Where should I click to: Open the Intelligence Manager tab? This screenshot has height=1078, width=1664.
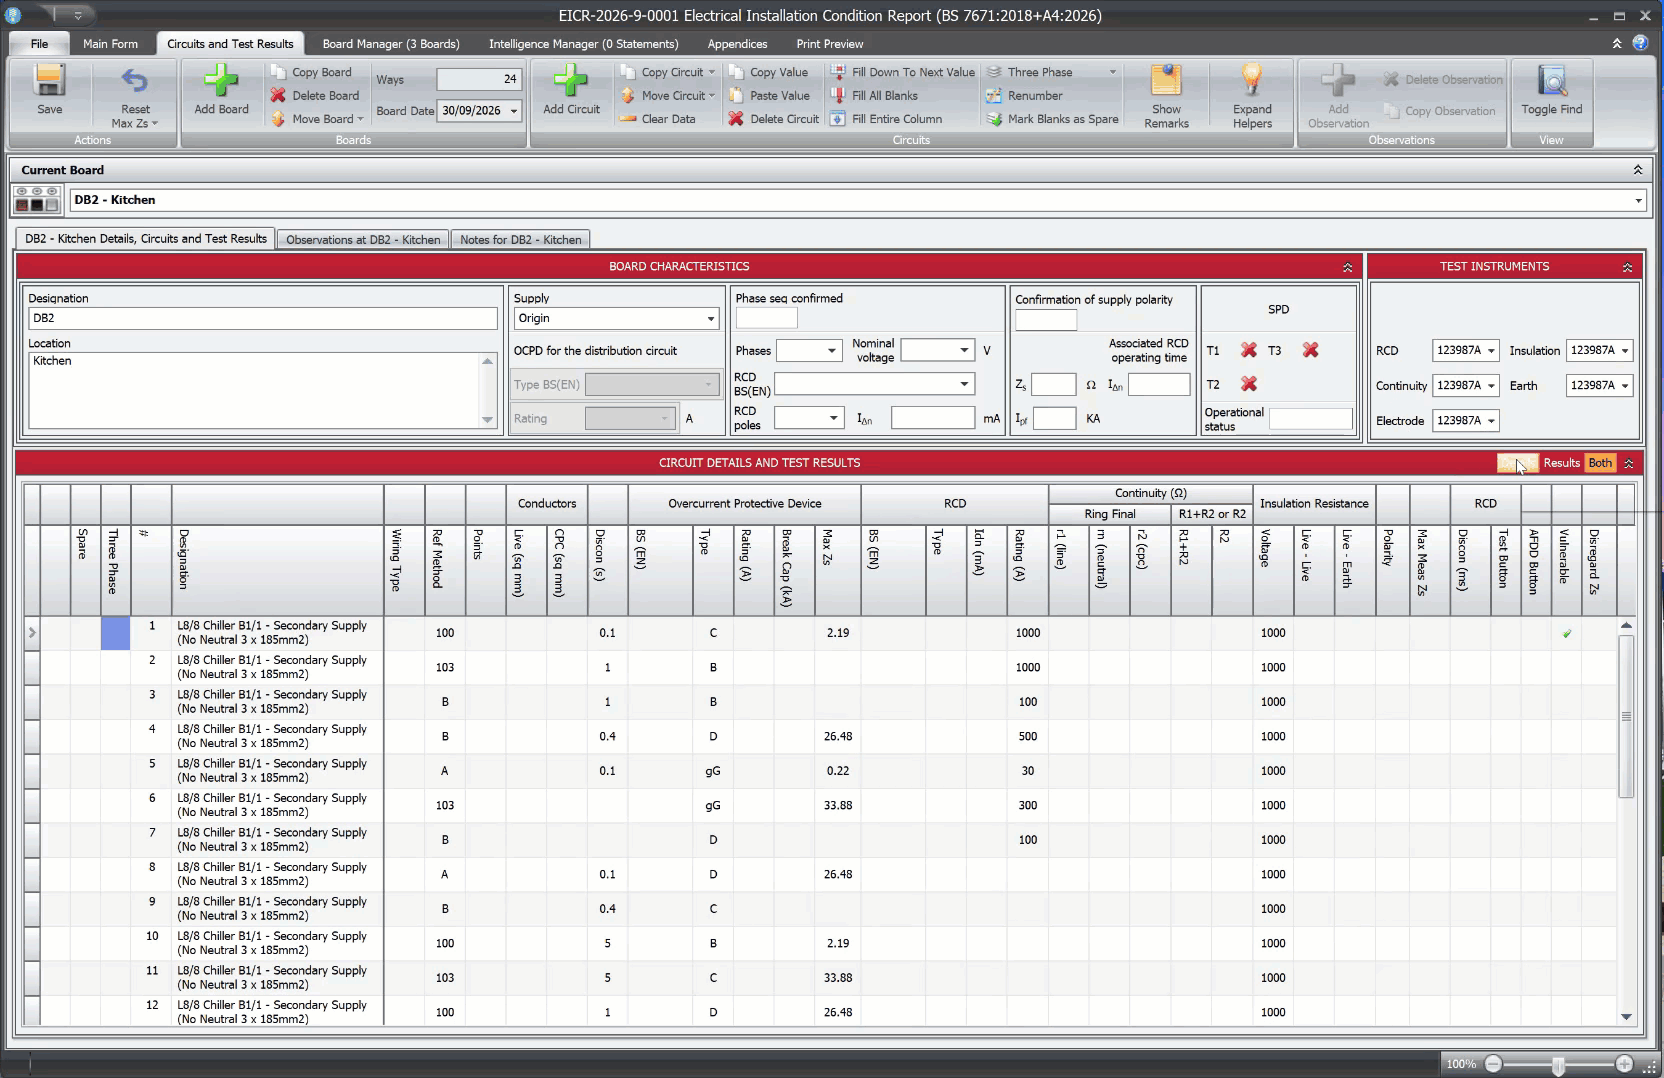pos(583,44)
